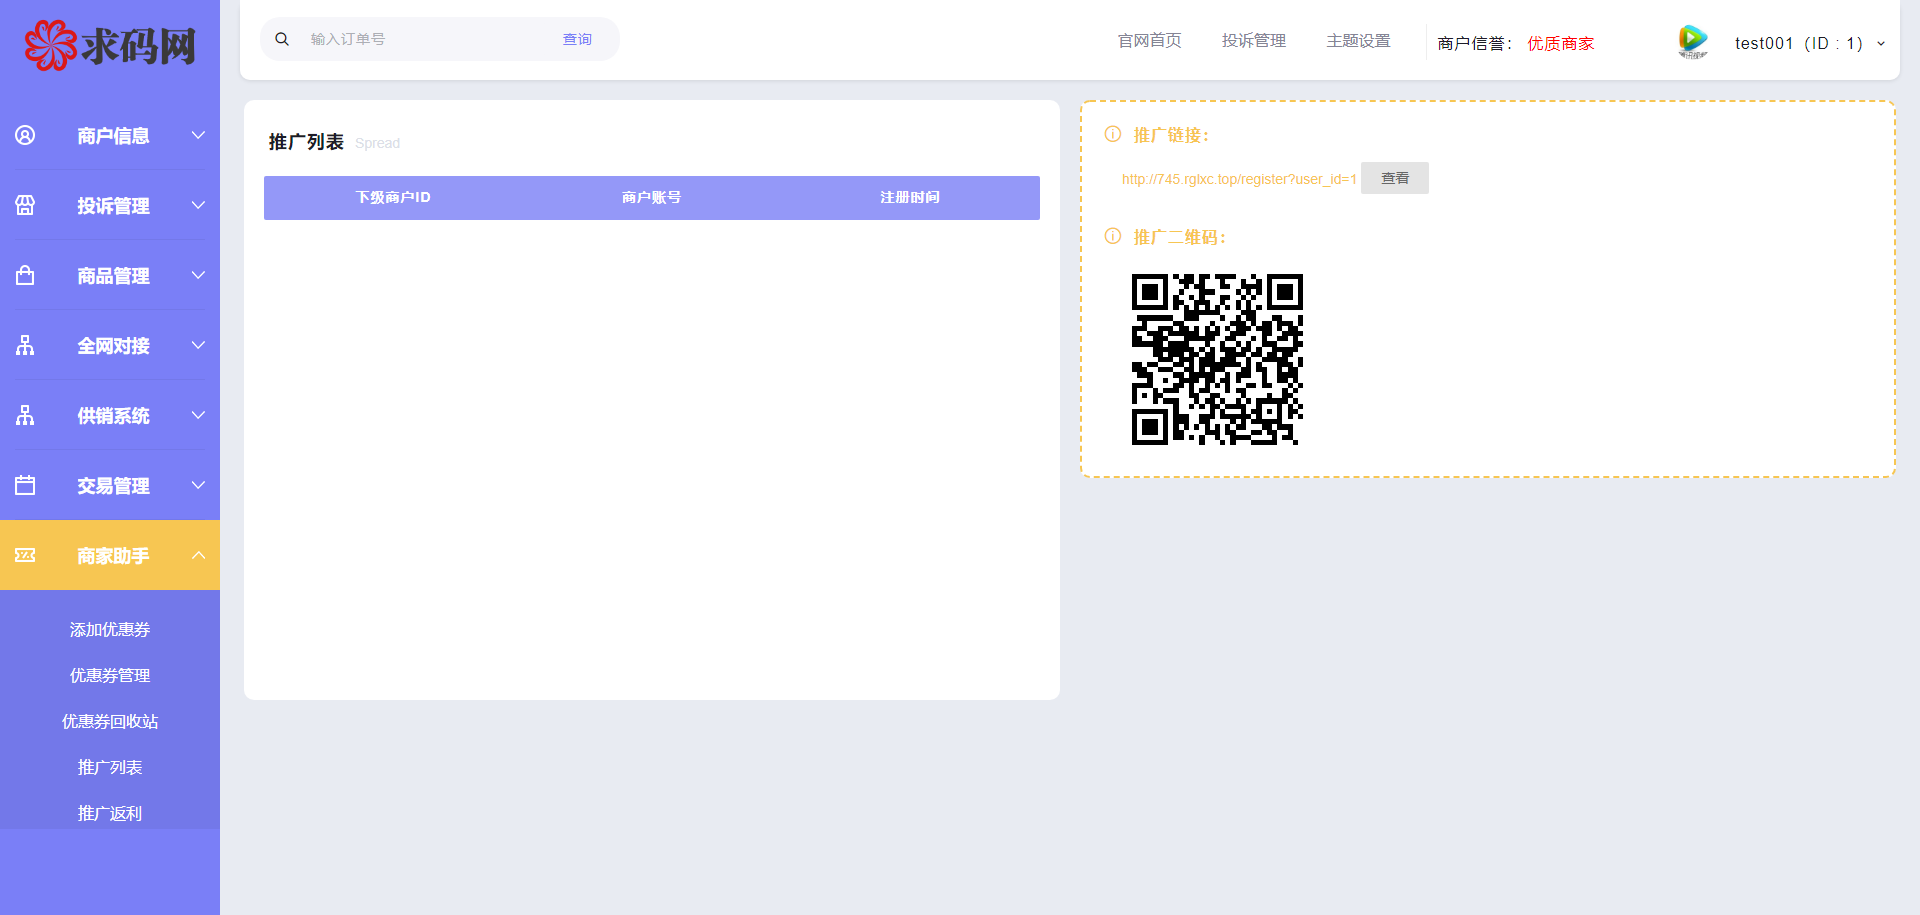Expand the 全网对接 chevron
This screenshot has height=915, width=1920.
click(198, 345)
